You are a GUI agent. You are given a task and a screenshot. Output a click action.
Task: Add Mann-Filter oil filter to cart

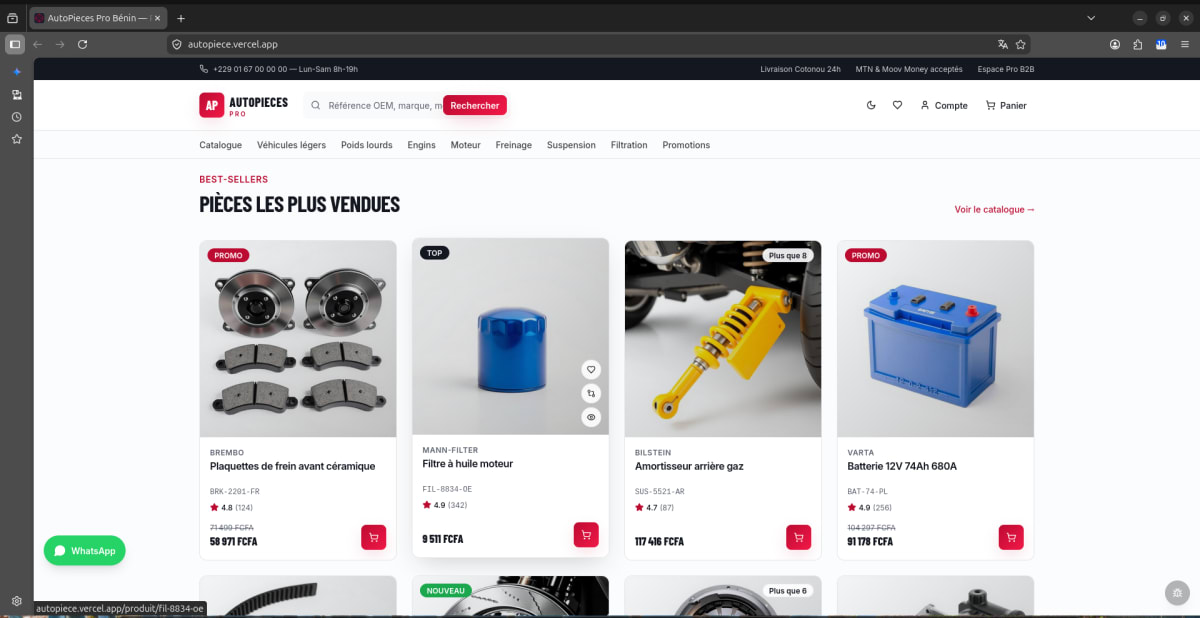[586, 534]
